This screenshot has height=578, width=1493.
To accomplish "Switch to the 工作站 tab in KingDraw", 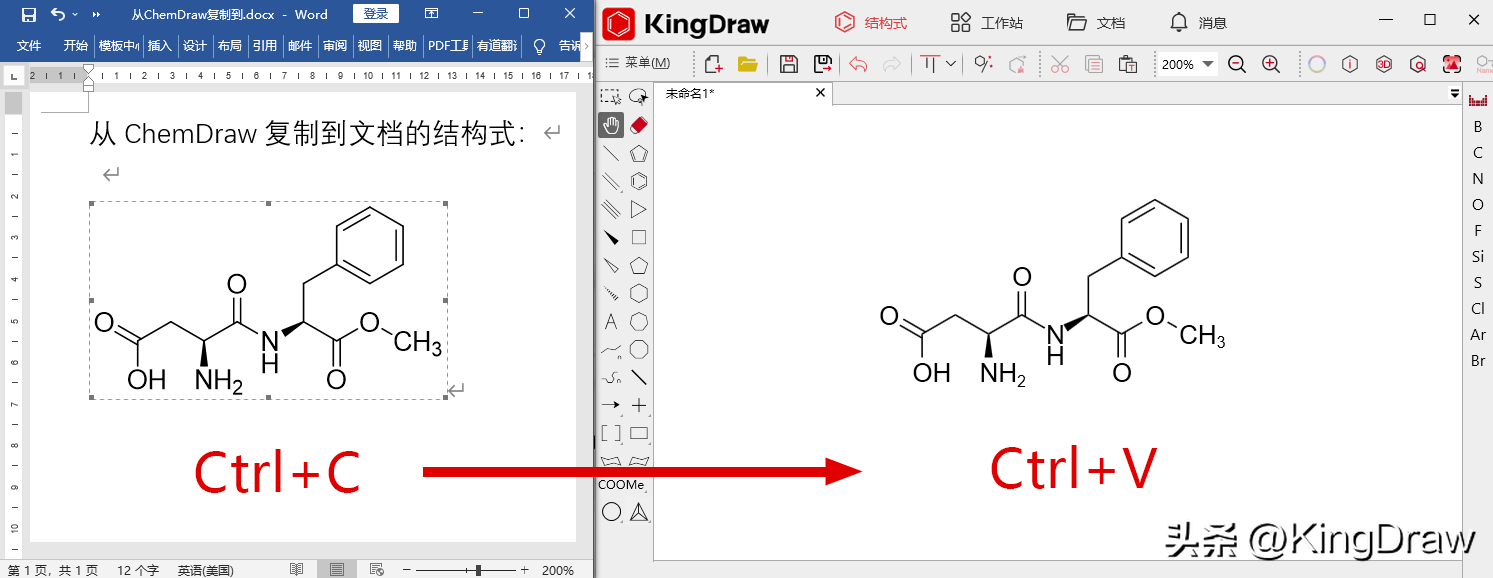I will pyautogui.click(x=986, y=22).
